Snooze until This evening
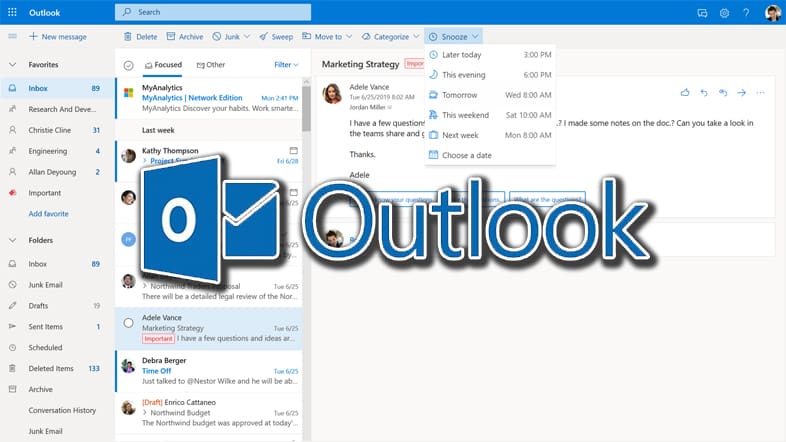Viewport: 786px width, 442px height. coord(490,75)
